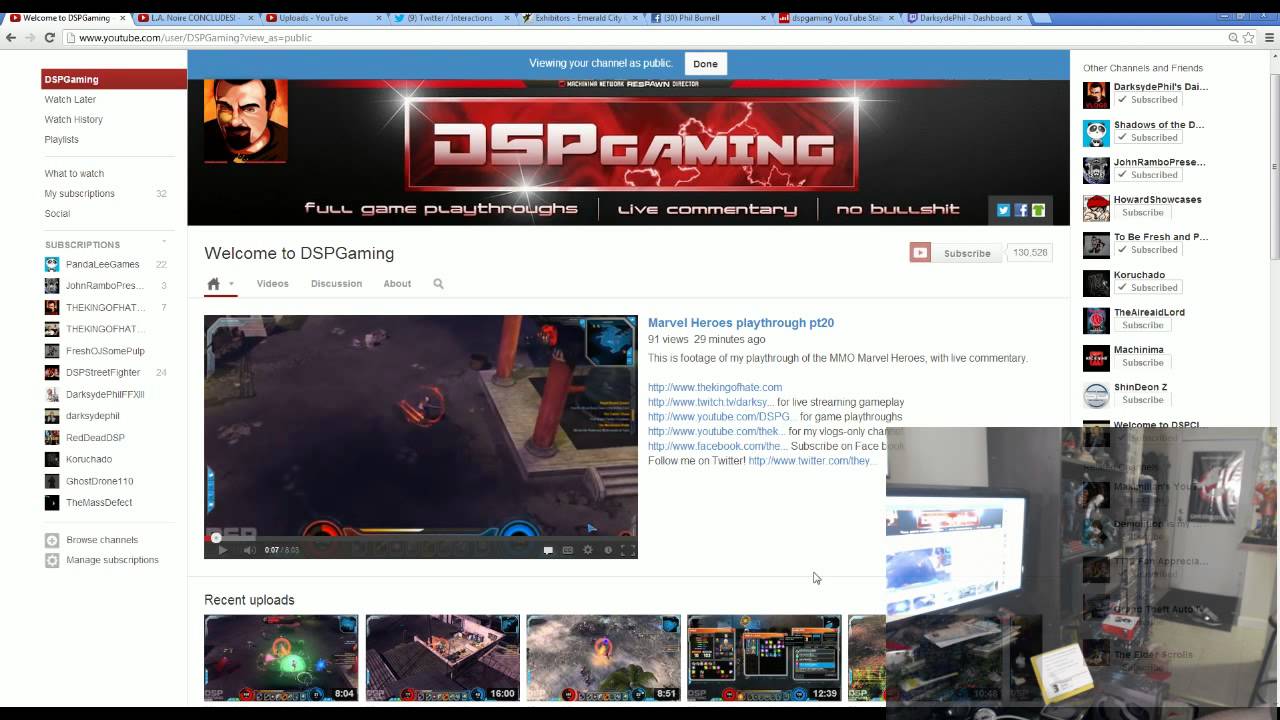
Task: Open dropdown arrow beside home icon
Action: [231, 284]
